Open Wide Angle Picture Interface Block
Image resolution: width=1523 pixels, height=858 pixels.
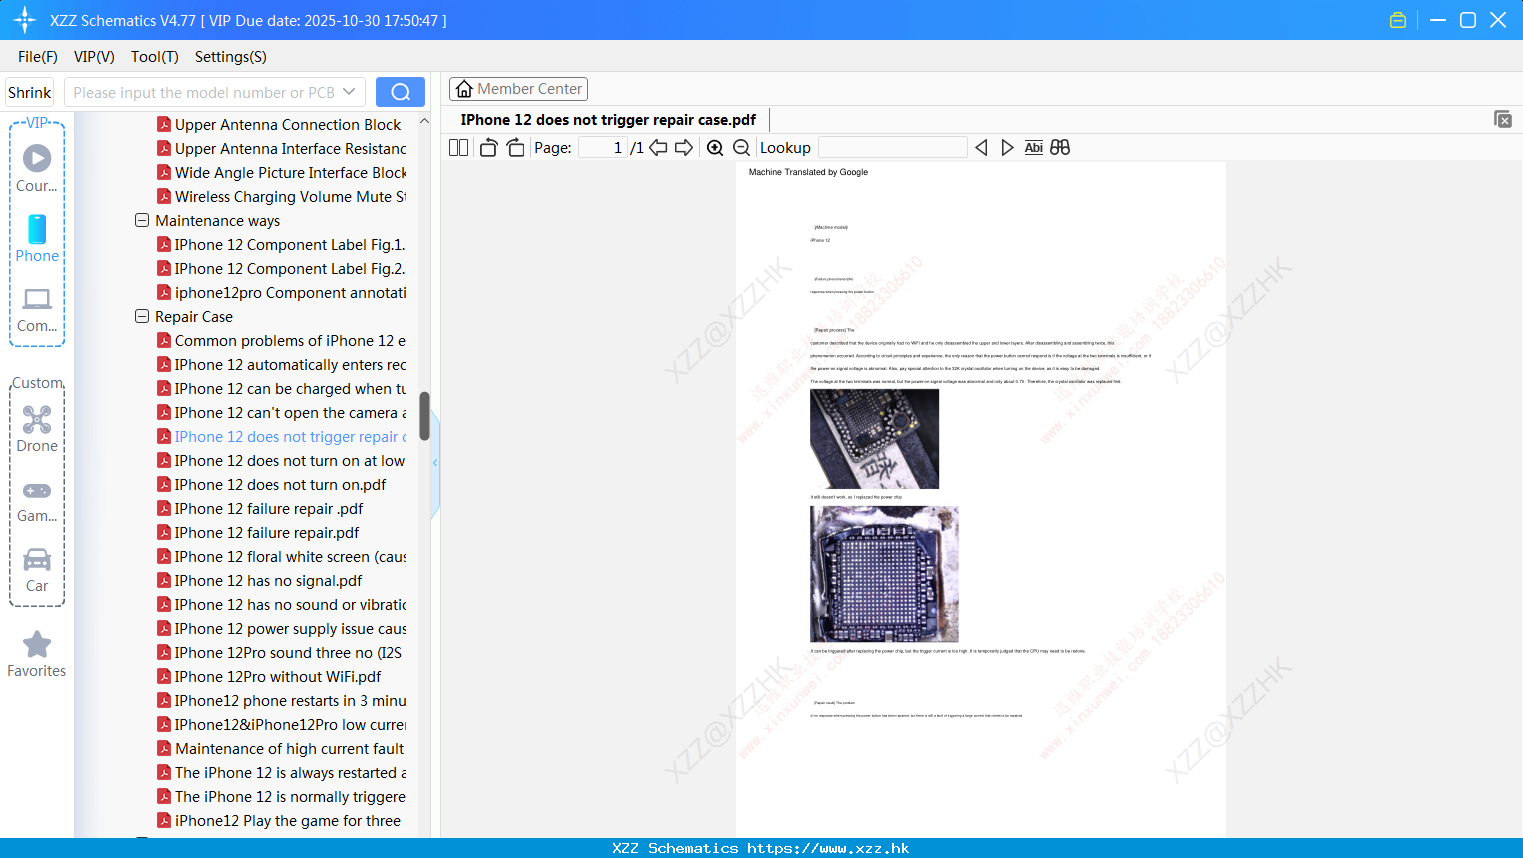282,172
